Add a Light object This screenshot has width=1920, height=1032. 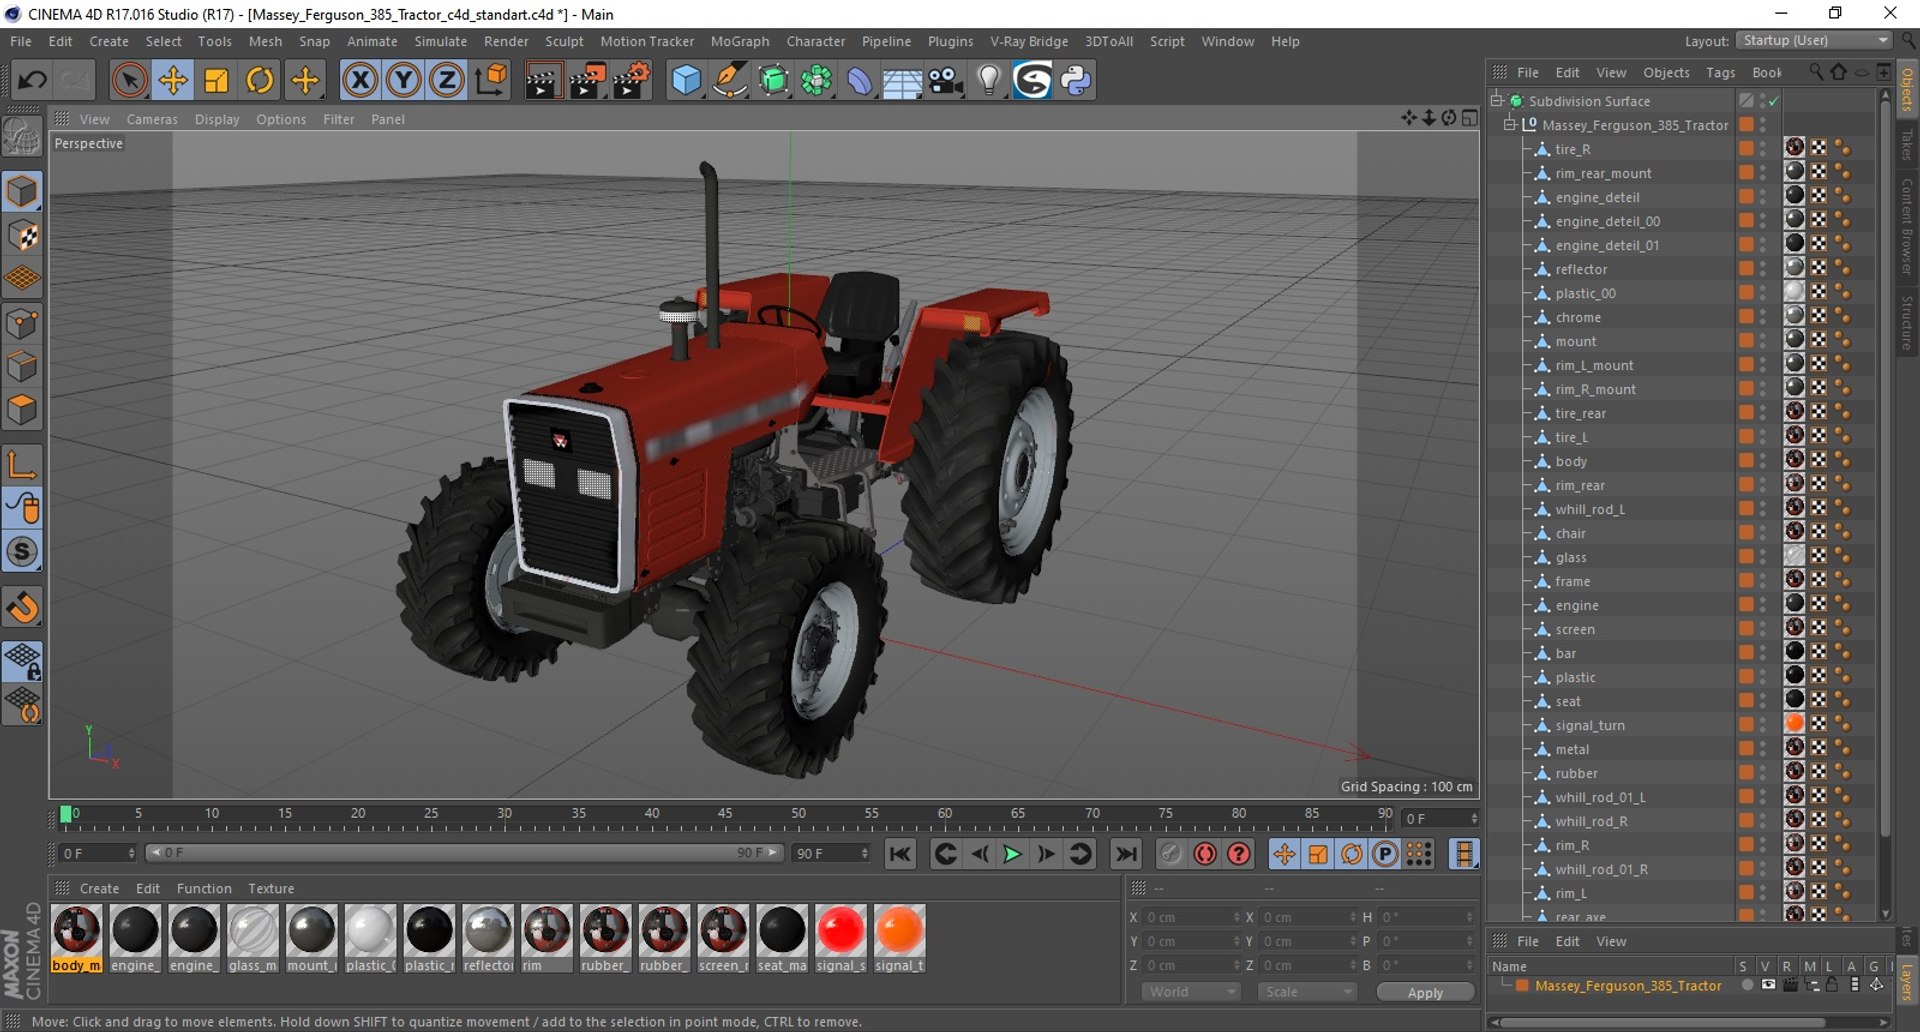pos(988,80)
